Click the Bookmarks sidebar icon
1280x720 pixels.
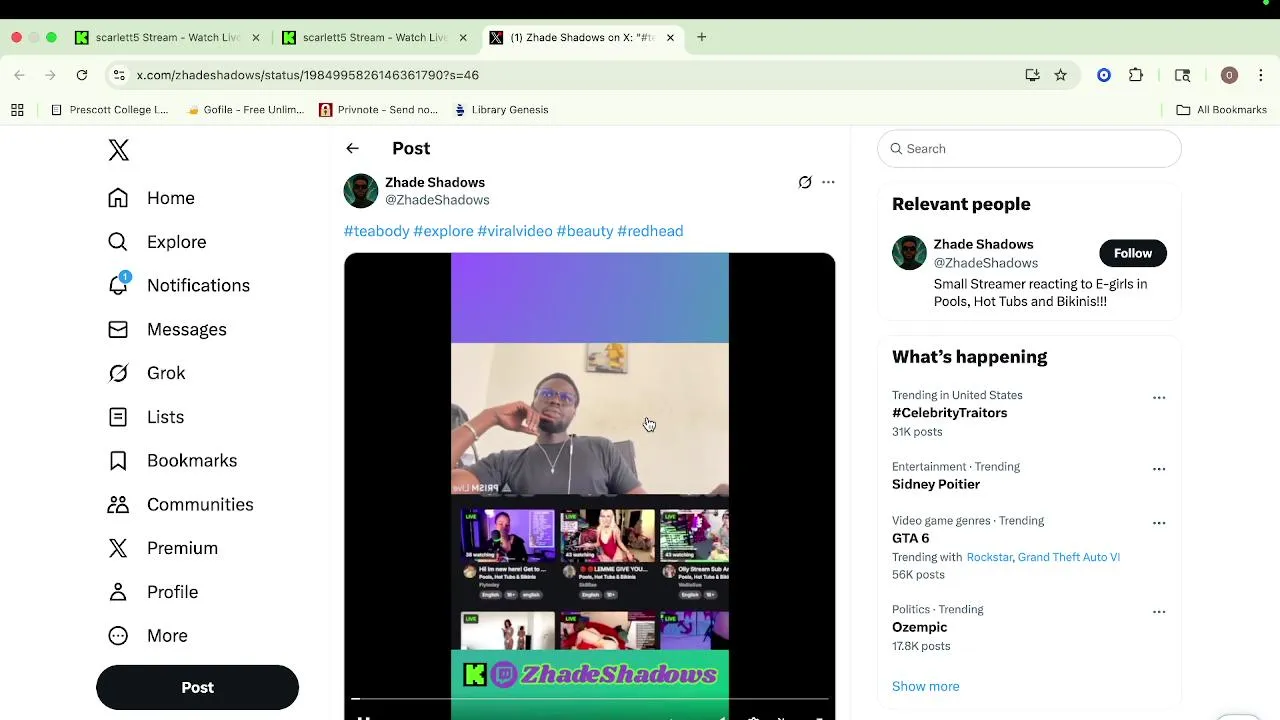[118, 461]
